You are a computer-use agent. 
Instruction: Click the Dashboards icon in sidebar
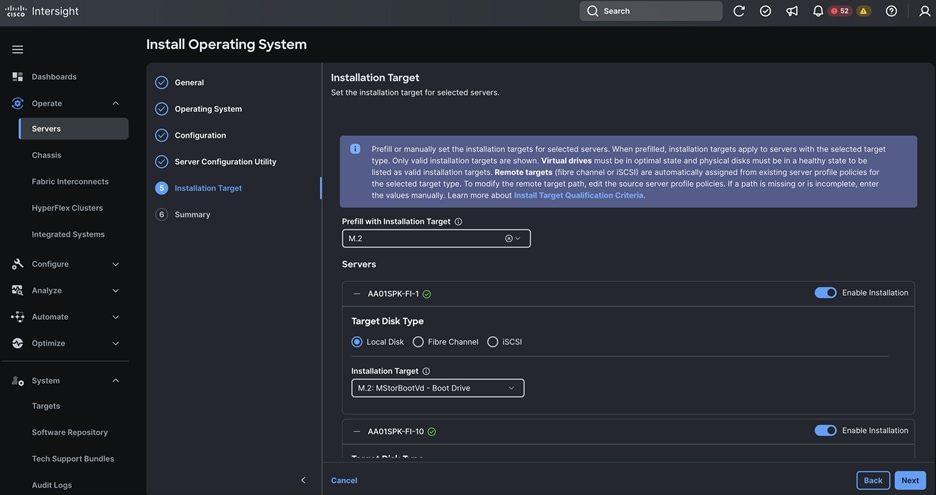pyautogui.click(x=17, y=76)
